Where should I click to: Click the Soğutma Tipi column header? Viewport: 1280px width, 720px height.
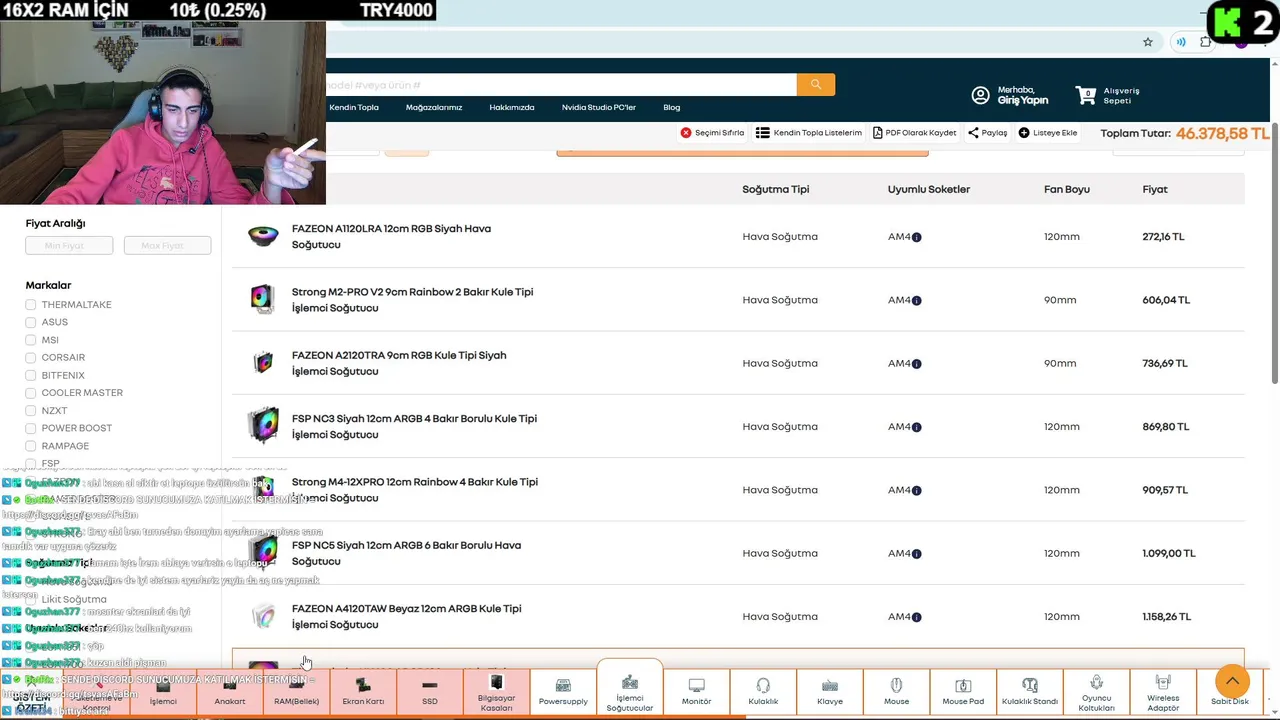[x=776, y=189]
